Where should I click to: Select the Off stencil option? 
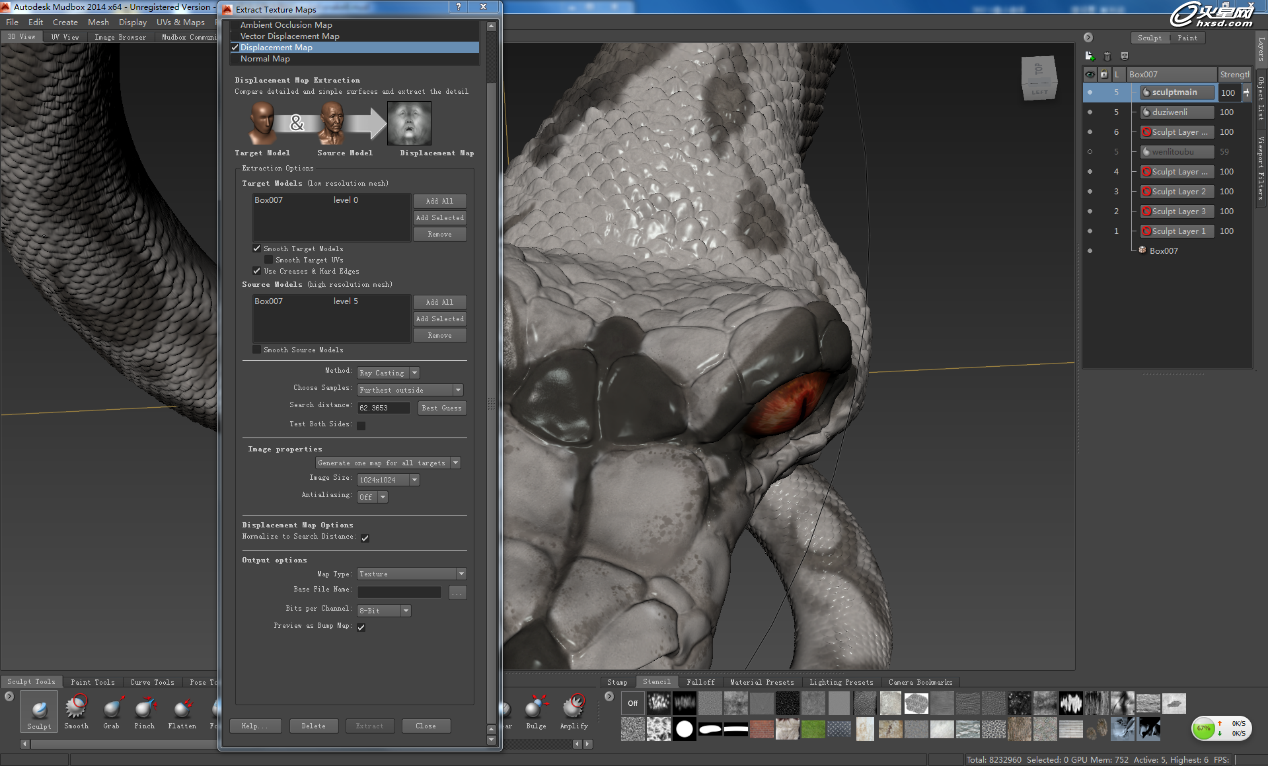633,703
